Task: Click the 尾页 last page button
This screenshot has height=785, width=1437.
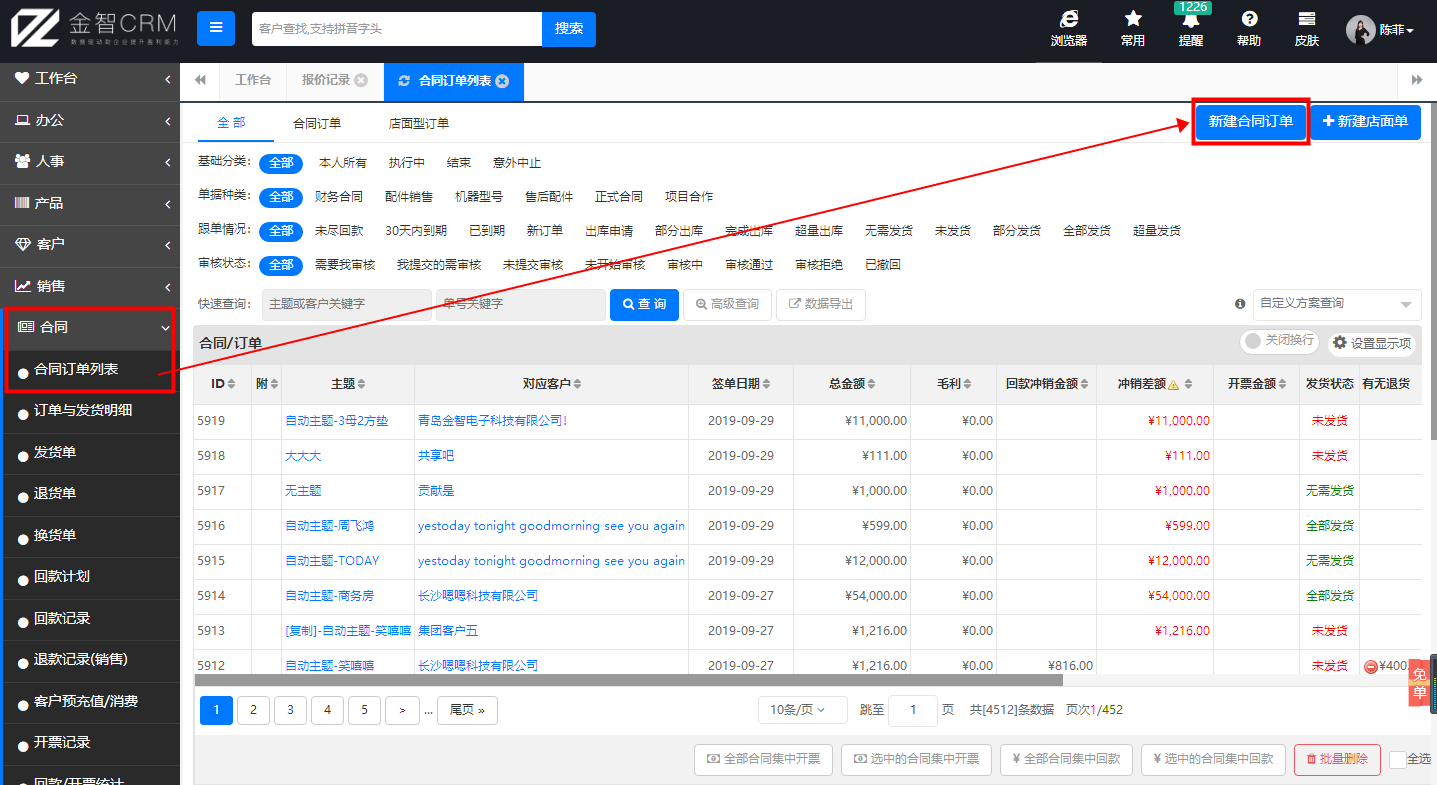Action: [467, 710]
